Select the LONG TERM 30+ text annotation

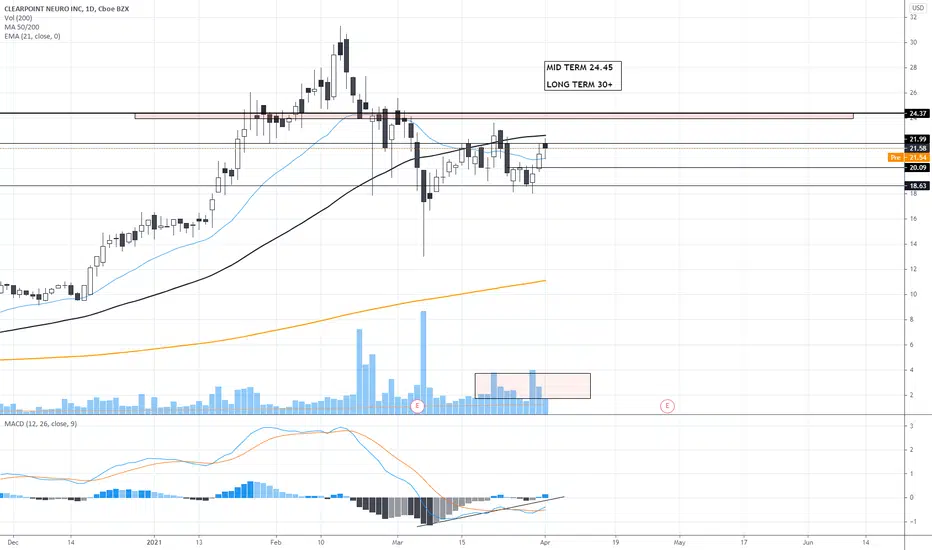coord(580,84)
